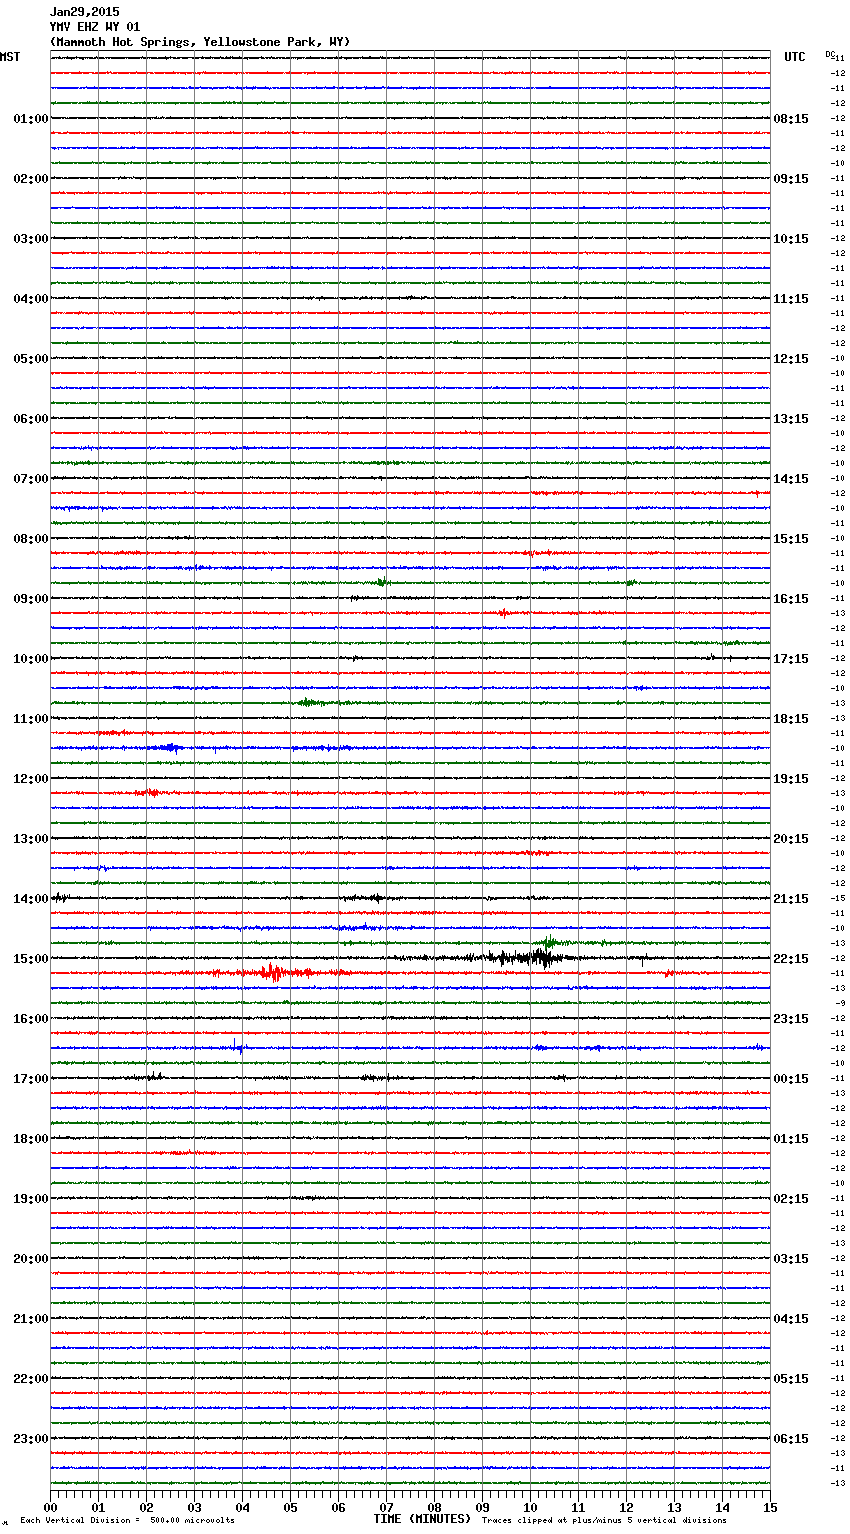Click the blue burst on trace below 11:00
The height and width of the screenshot is (1534, 850).
click(x=168, y=748)
